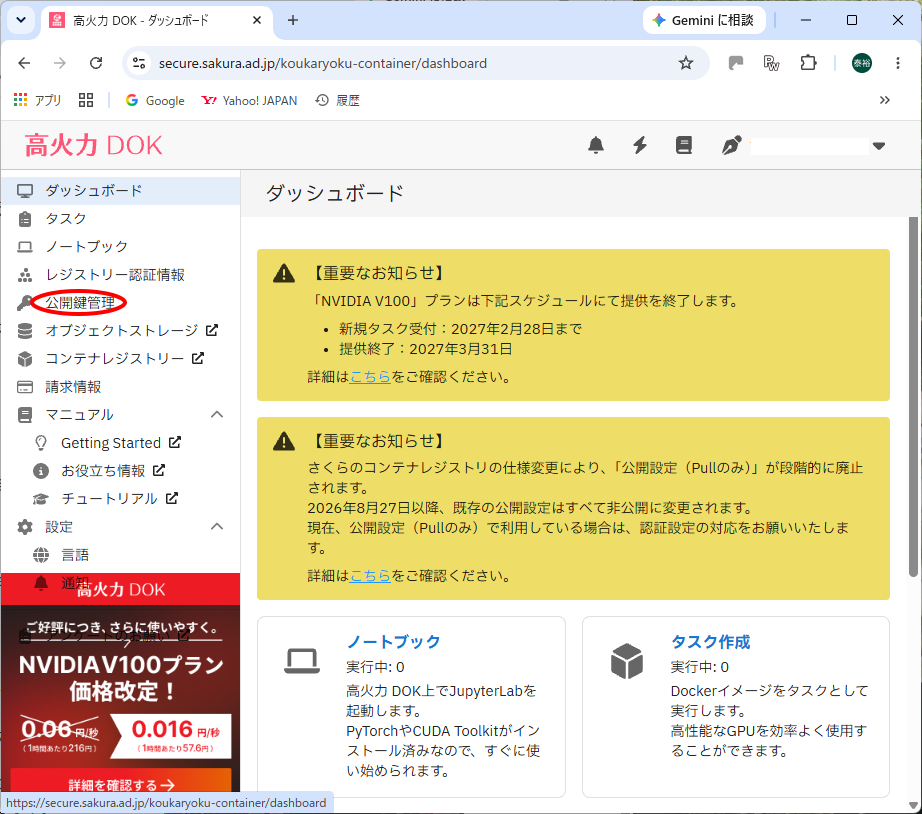The height and width of the screenshot is (814, 922).
Task: Click the lightning bolt header icon
Action: point(640,145)
